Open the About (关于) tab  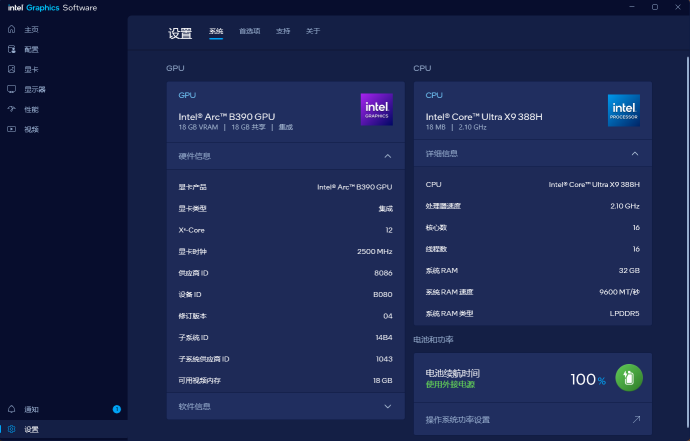pyautogui.click(x=313, y=31)
